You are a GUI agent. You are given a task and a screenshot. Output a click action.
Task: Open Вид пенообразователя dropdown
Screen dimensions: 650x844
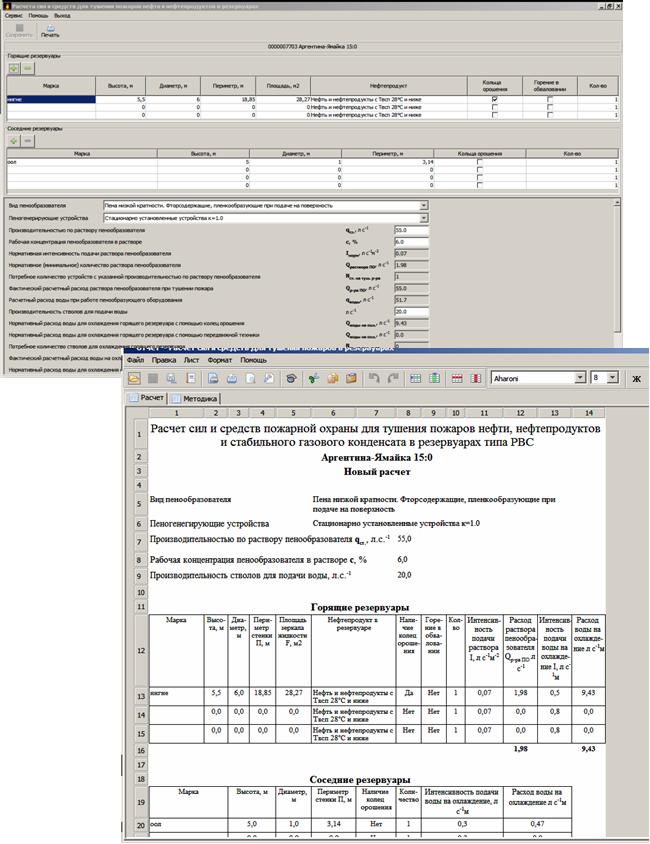(424, 204)
